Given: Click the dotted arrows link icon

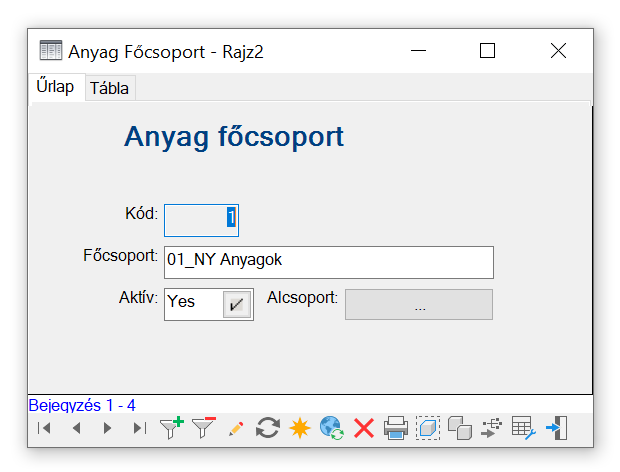Looking at the screenshot, I should [491, 428].
